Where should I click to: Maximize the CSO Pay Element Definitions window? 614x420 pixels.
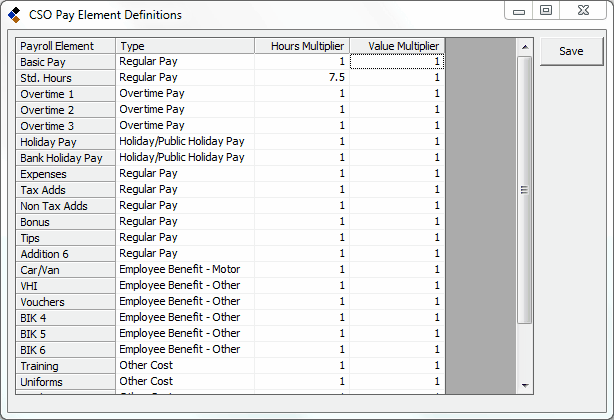click(x=545, y=11)
